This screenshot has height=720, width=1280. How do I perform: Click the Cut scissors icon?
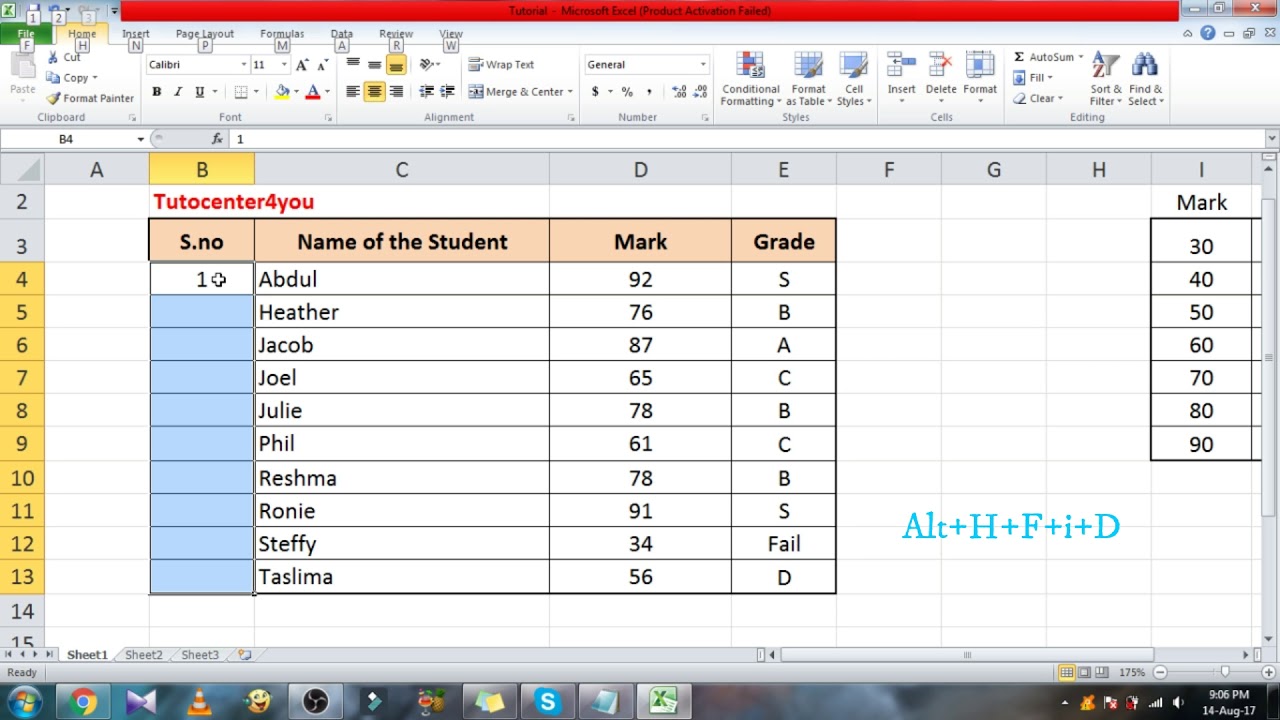pyautogui.click(x=53, y=58)
